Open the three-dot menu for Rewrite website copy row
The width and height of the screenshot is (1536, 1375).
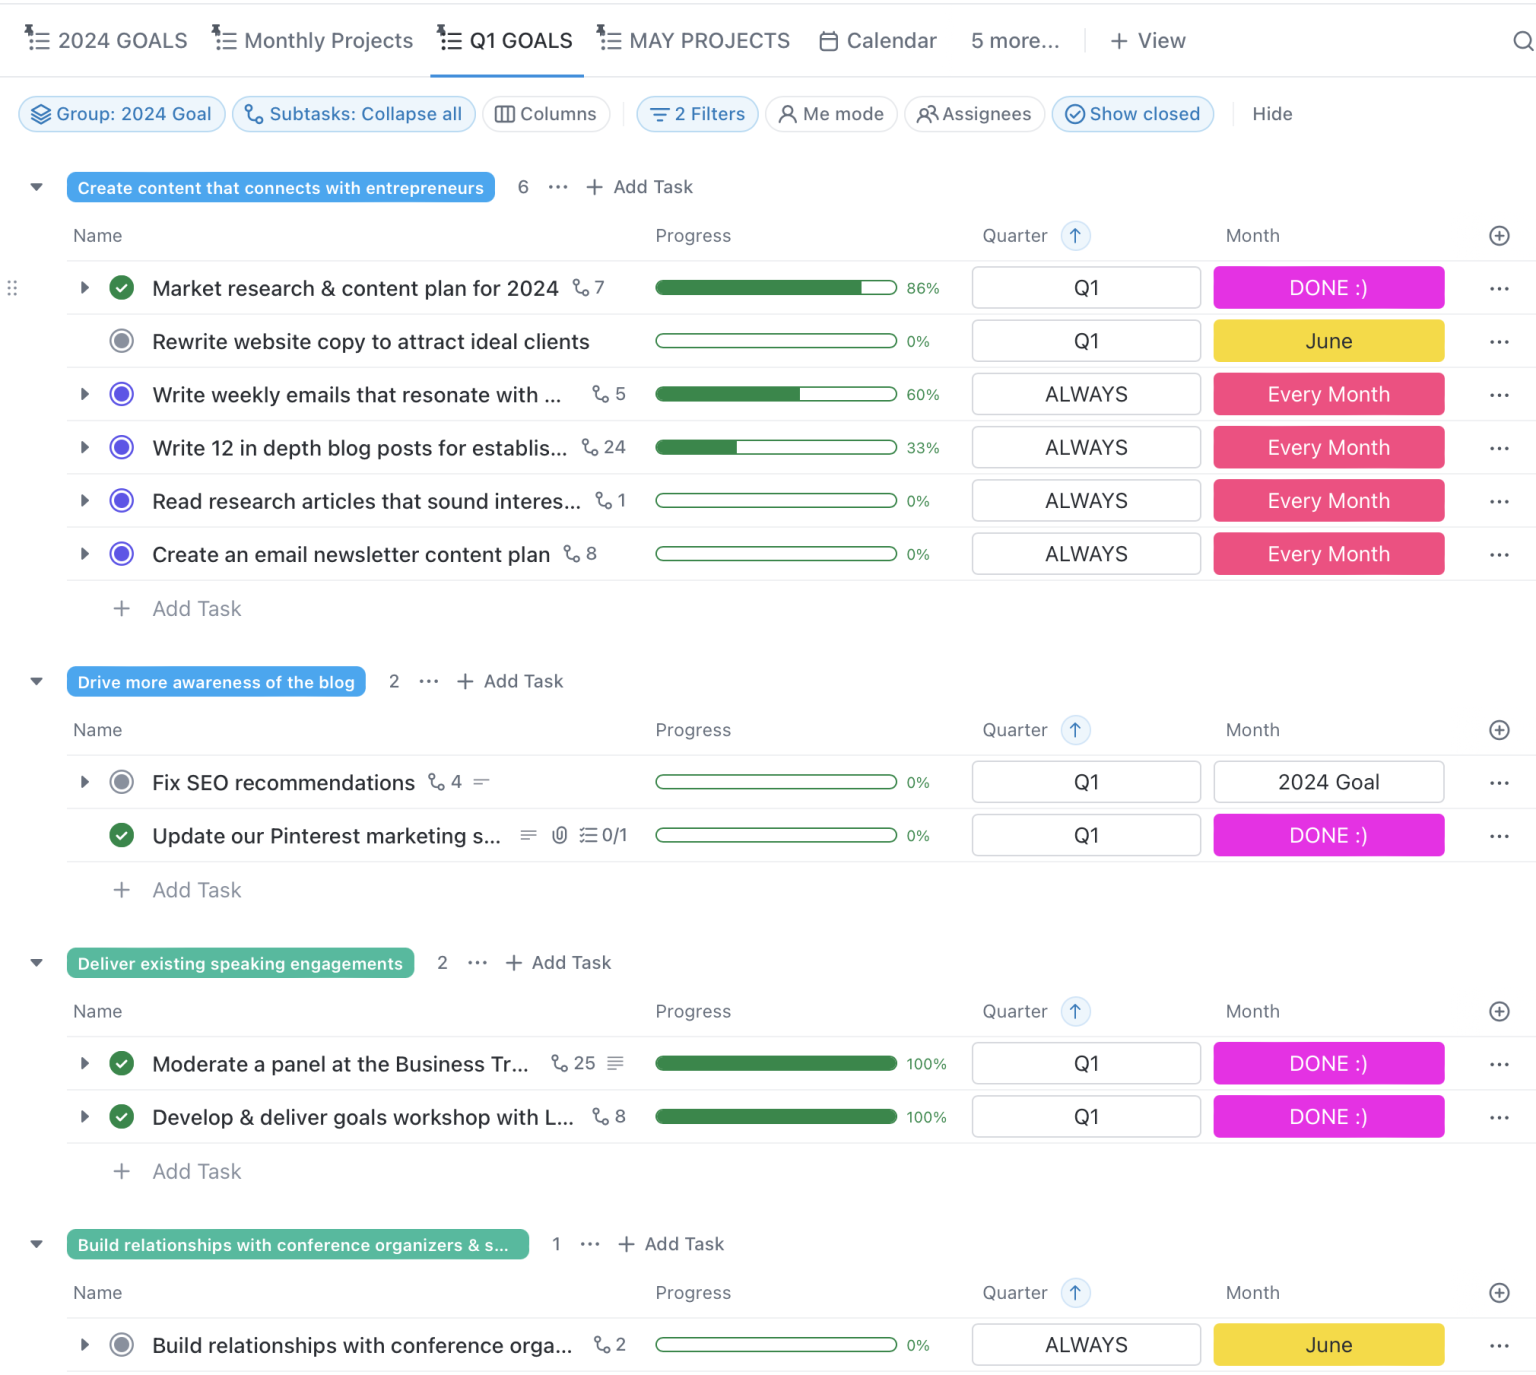click(x=1499, y=342)
